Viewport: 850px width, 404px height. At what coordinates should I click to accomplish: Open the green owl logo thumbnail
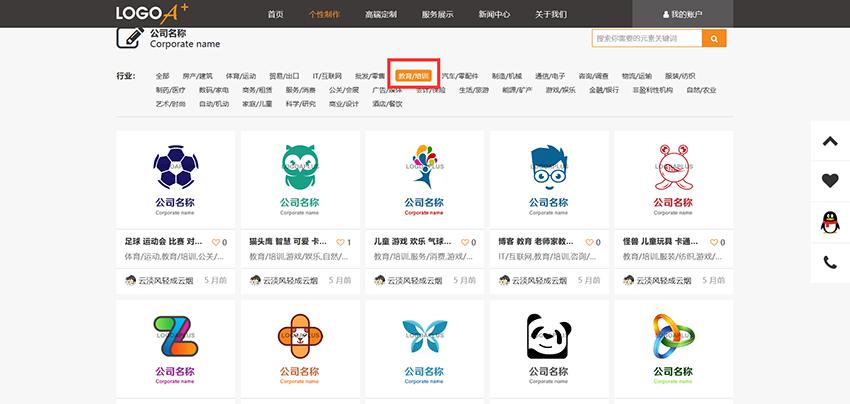[300, 179]
